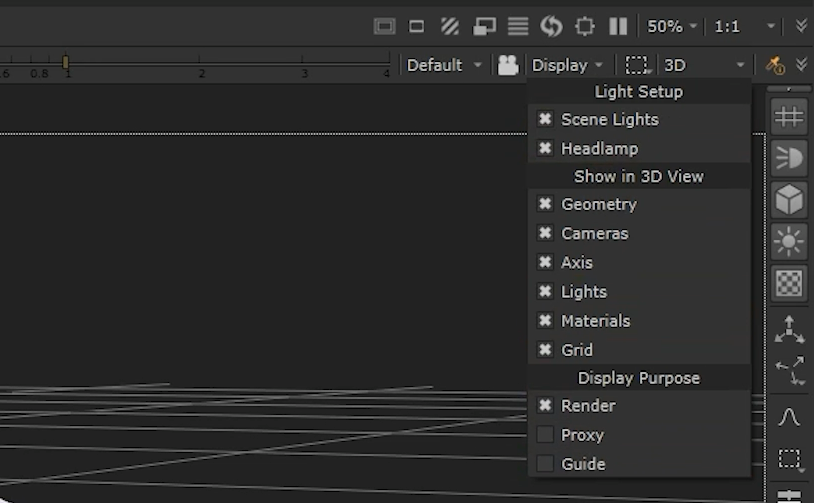The image size is (814, 503).
Task: Open the 3D view mode dropdown
Action: tap(704, 65)
